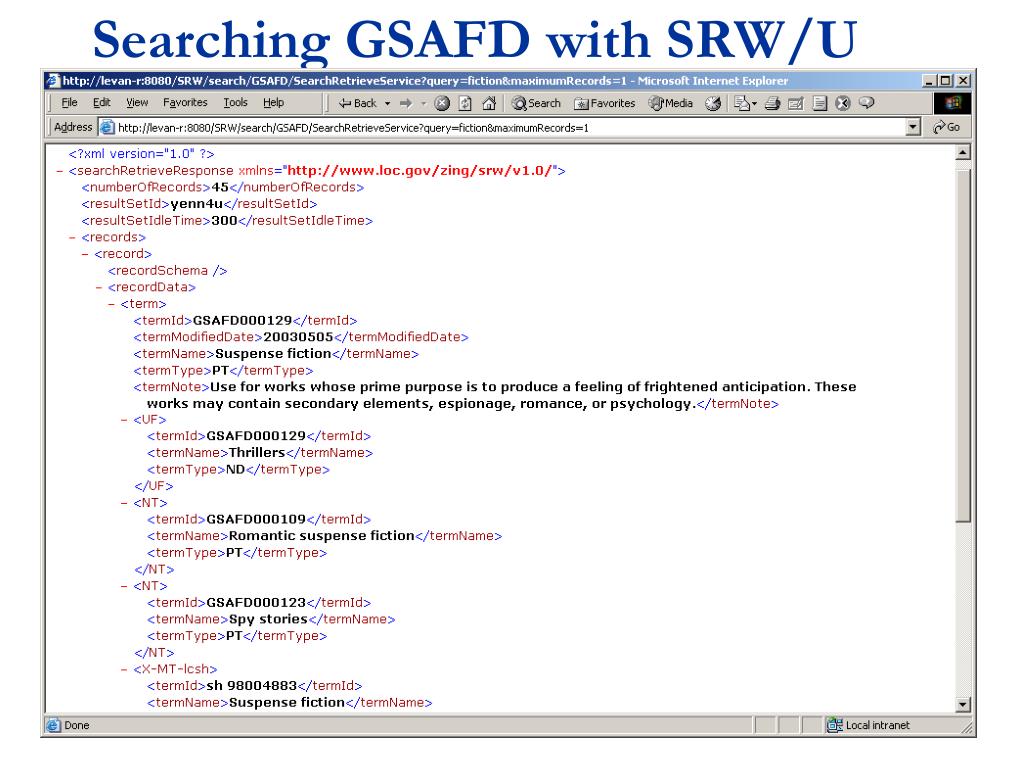
Task: Click the scroll up arrow
Action: click(963, 153)
